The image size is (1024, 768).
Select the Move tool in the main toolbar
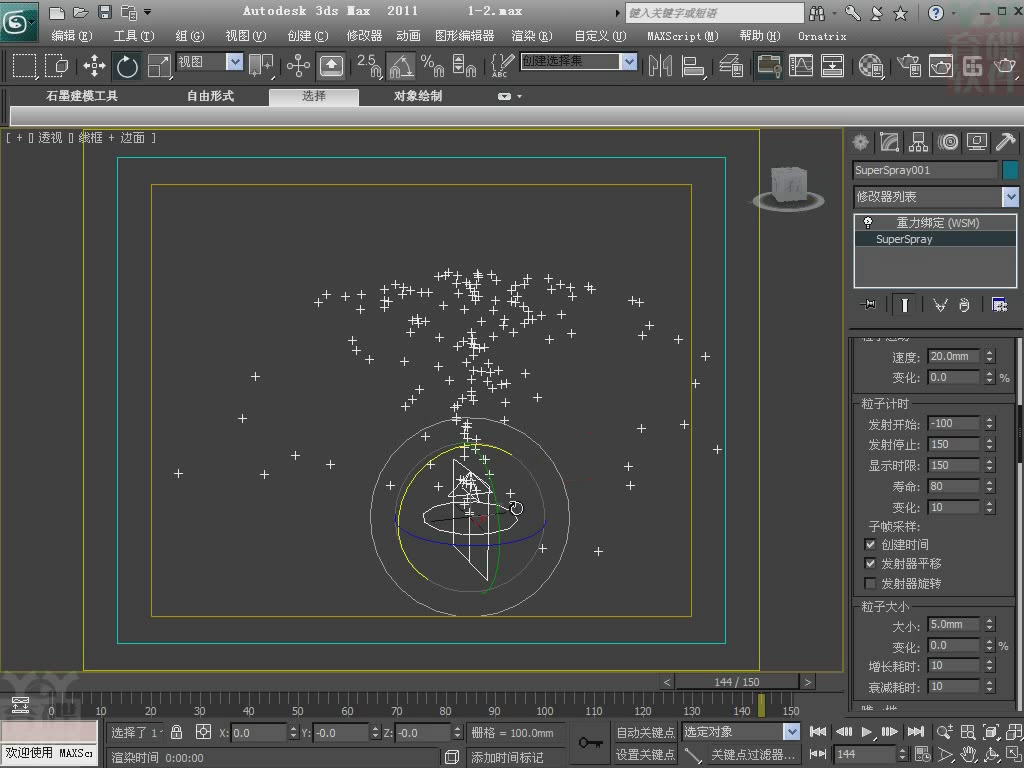[x=95, y=65]
